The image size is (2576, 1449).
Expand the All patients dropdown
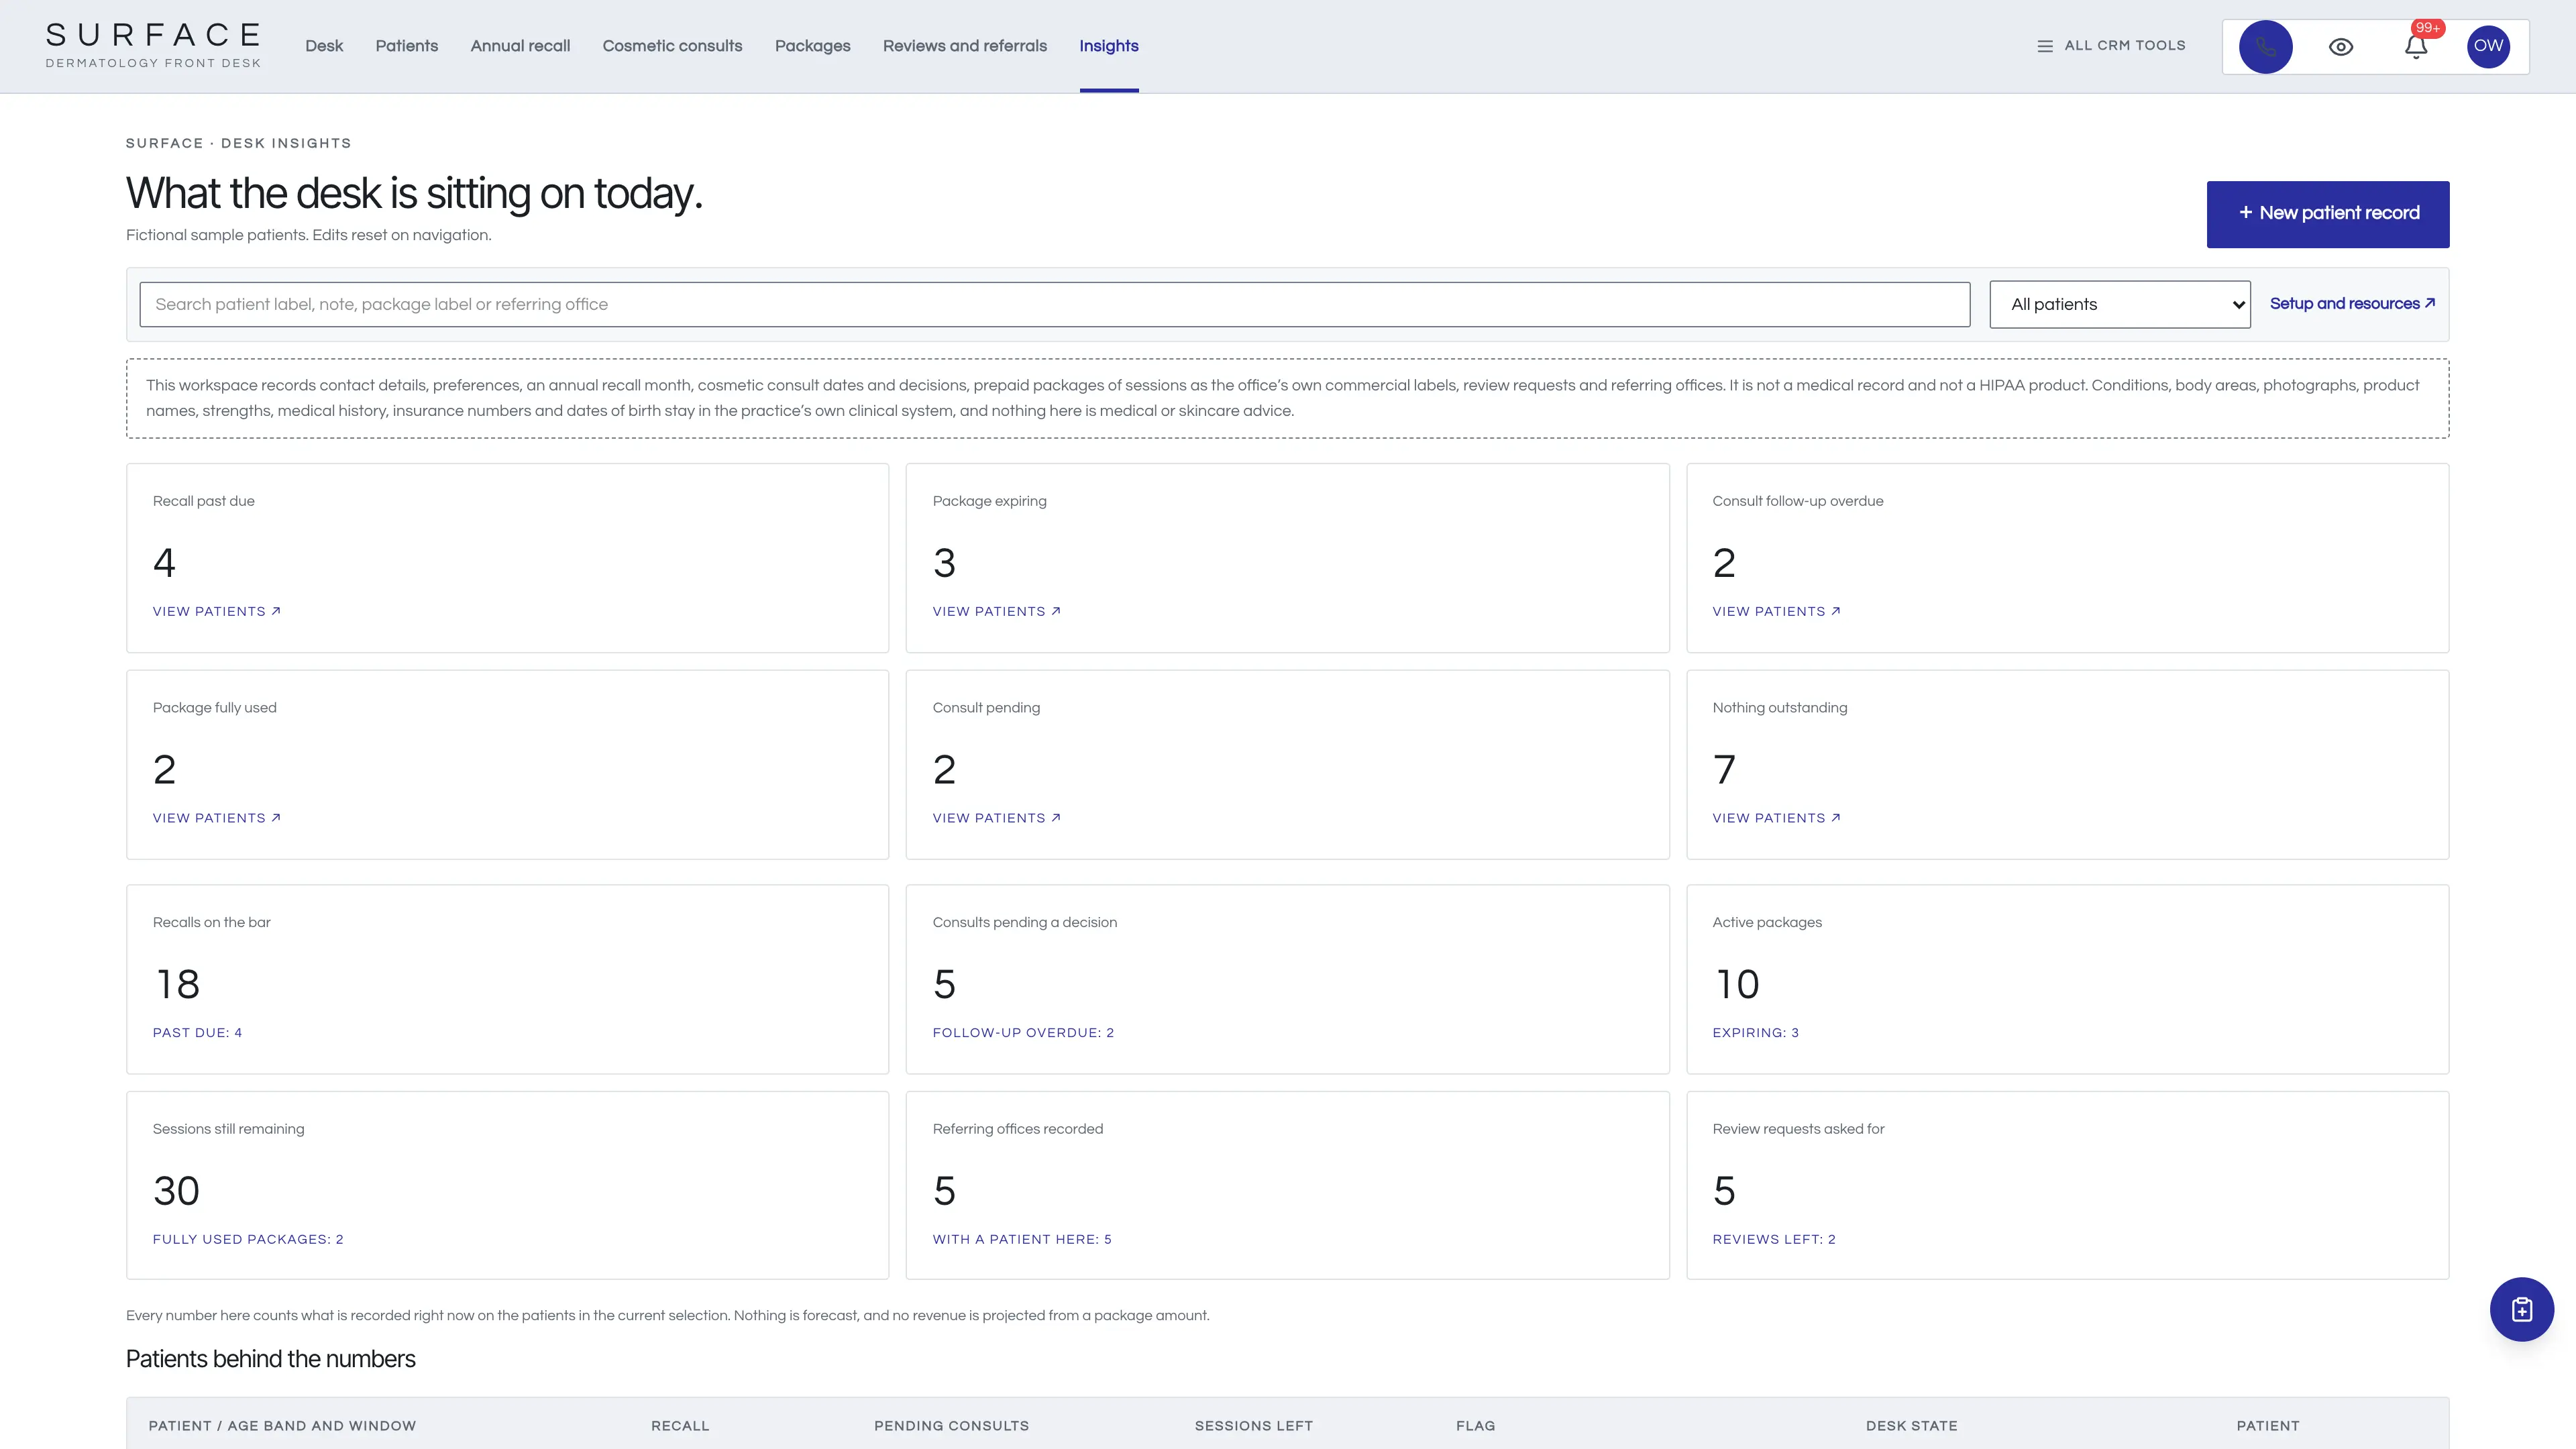(x=2119, y=304)
